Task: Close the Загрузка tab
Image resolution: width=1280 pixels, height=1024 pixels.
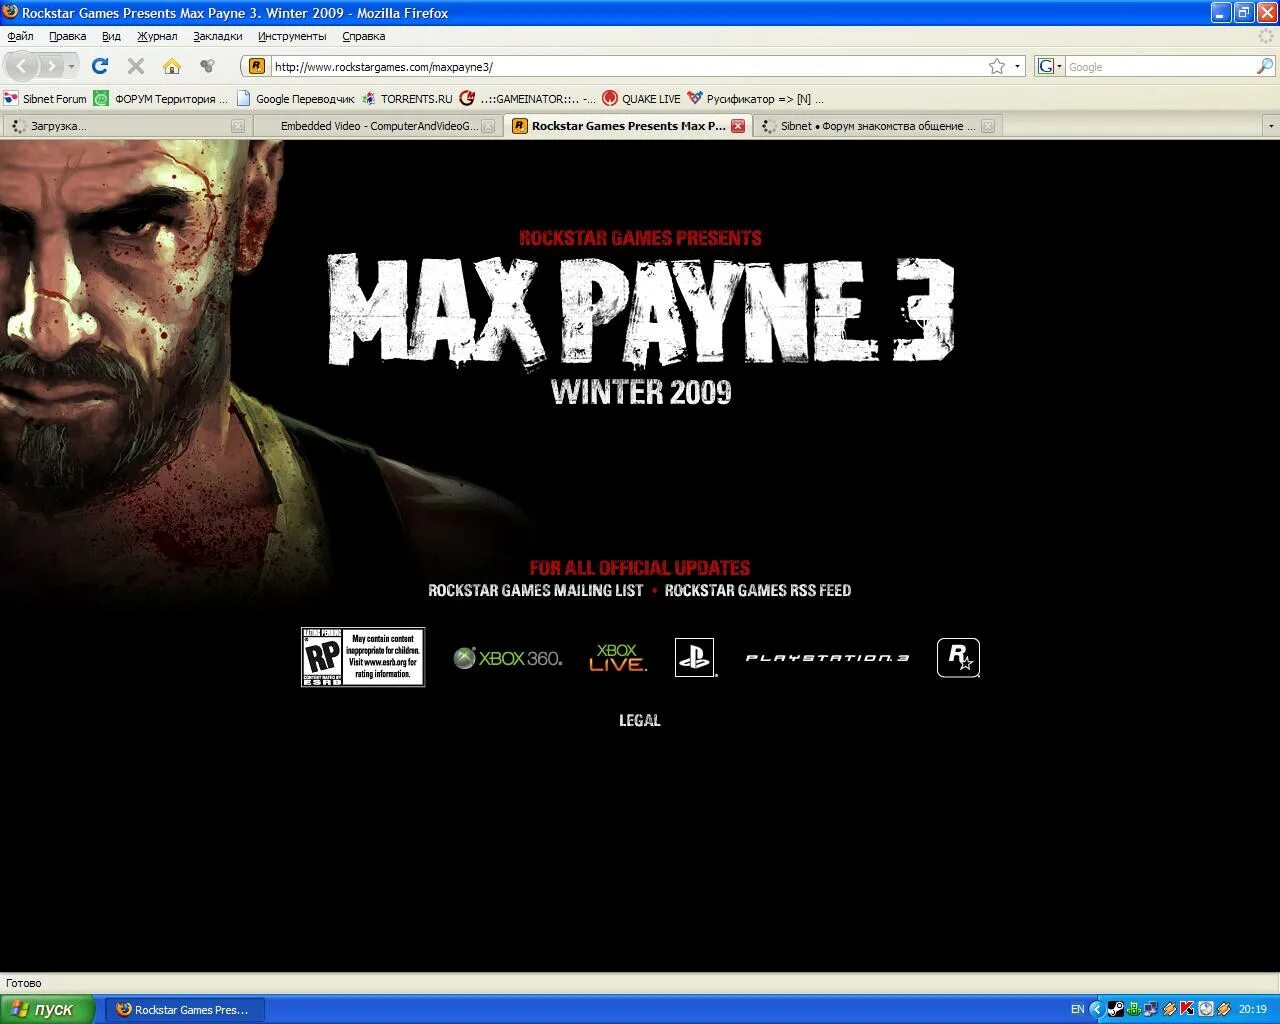Action: pyautogui.click(x=238, y=126)
